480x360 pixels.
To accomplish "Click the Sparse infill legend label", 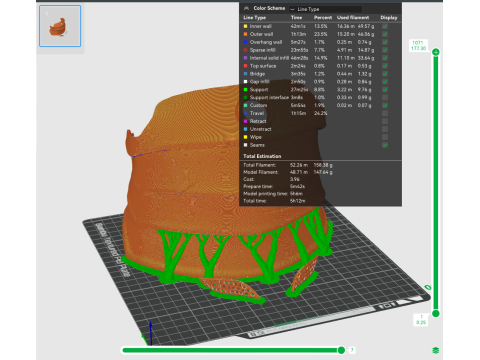I will pyautogui.click(x=263, y=50).
